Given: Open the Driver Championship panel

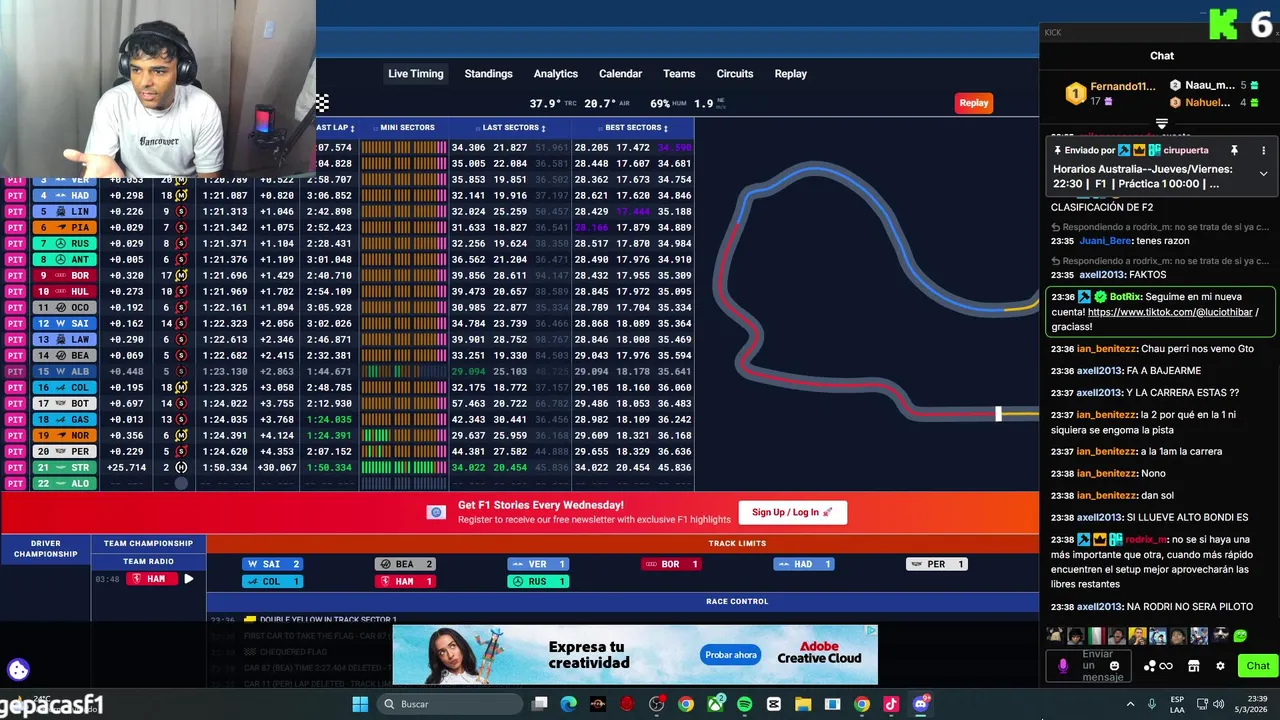Looking at the screenshot, I should (45, 549).
